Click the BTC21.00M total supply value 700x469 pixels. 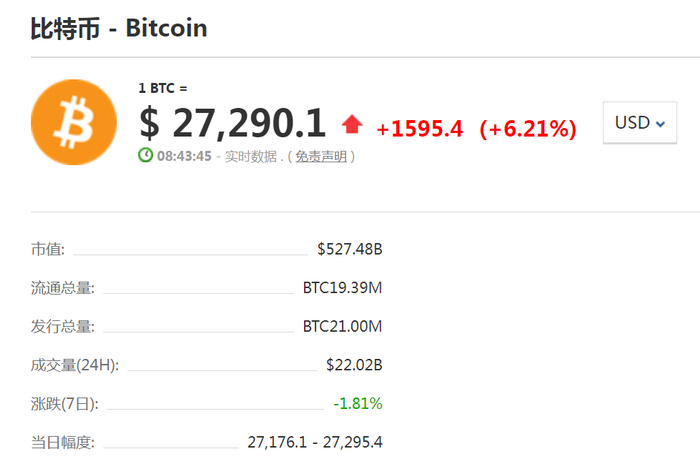point(342,326)
